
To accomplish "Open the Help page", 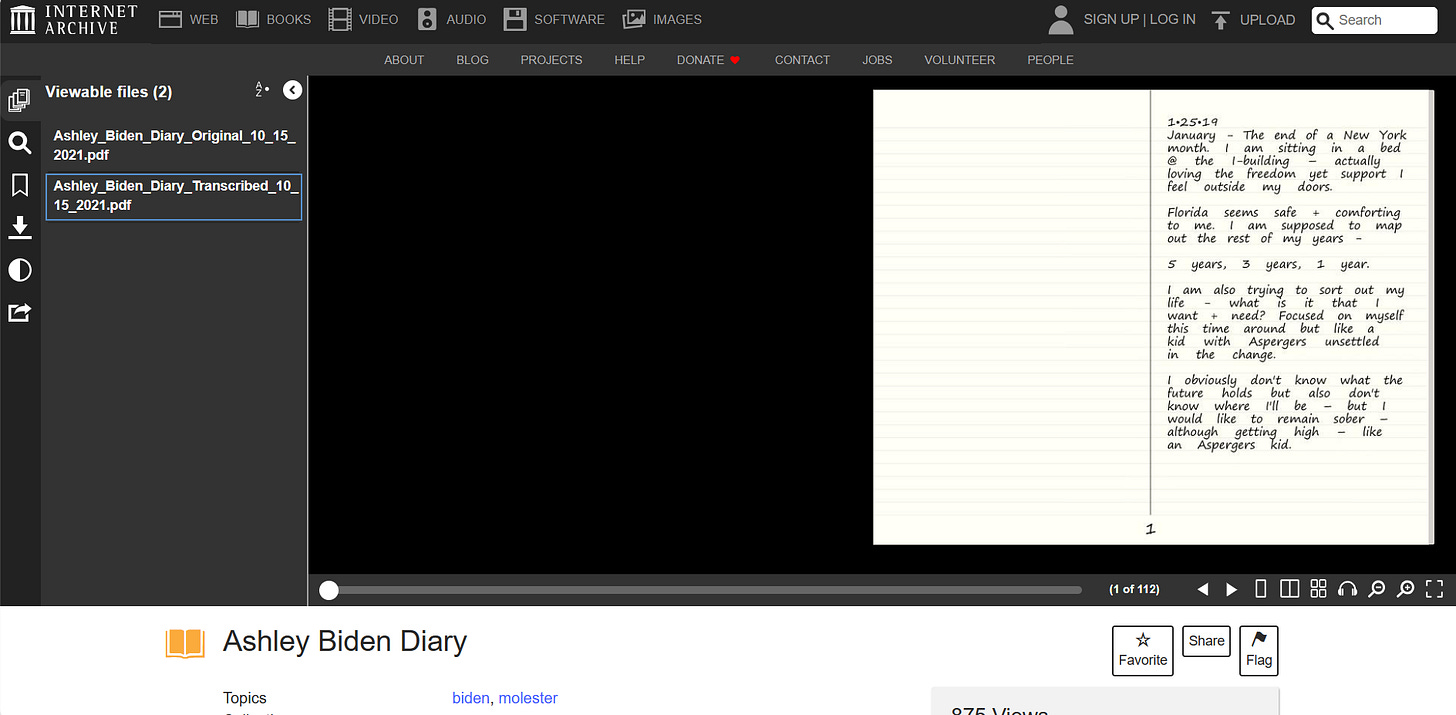I will point(629,60).
